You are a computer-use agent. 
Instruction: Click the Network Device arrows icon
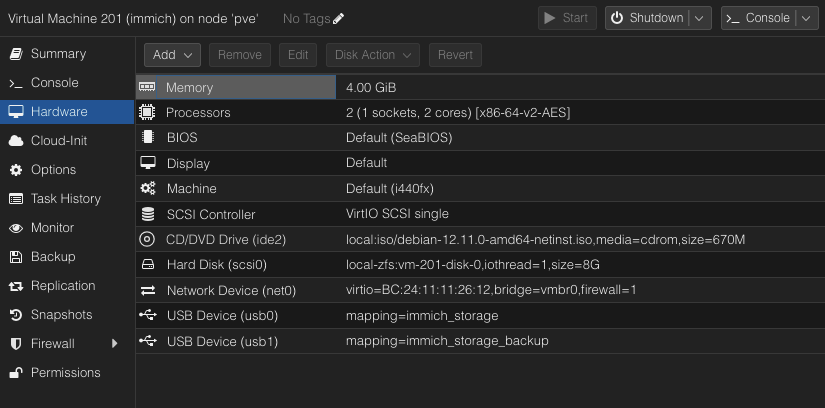[148, 290]
